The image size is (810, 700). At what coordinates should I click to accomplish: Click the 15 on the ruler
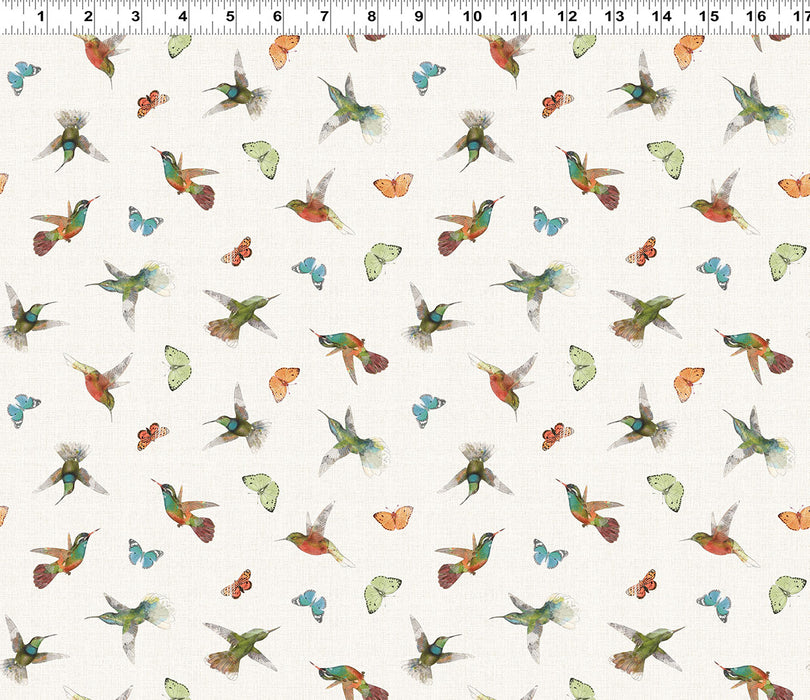709,17
